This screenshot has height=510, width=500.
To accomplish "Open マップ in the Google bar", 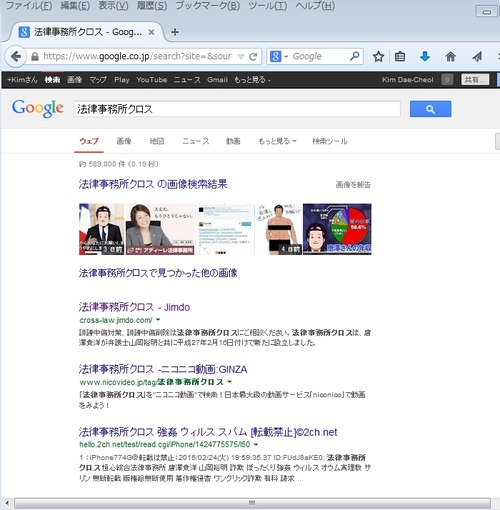I will click(x=98, y=80).
